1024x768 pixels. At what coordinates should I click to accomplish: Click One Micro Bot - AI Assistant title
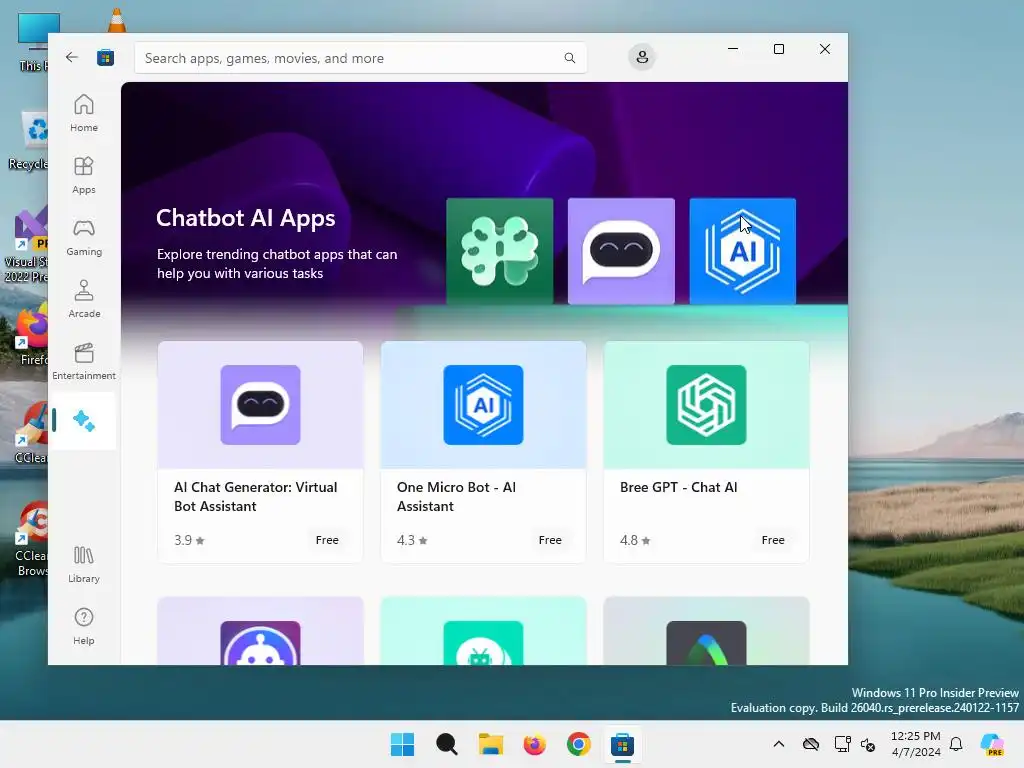click(x=456, y=496)
